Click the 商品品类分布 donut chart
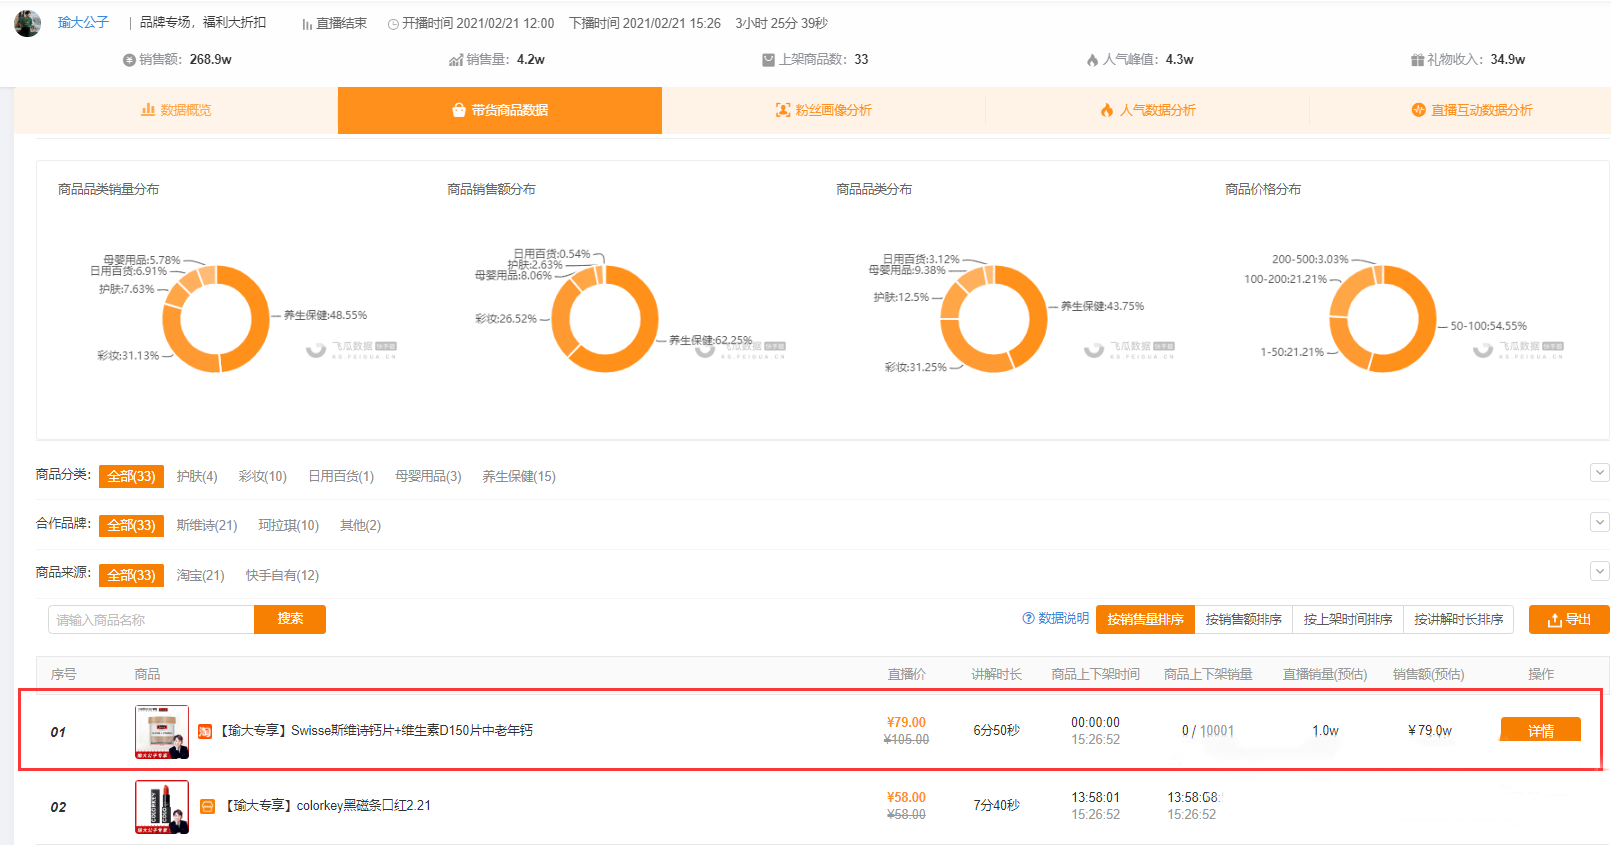The width and height of the screenshot is (1611, 845). click(x=994, y=318)
